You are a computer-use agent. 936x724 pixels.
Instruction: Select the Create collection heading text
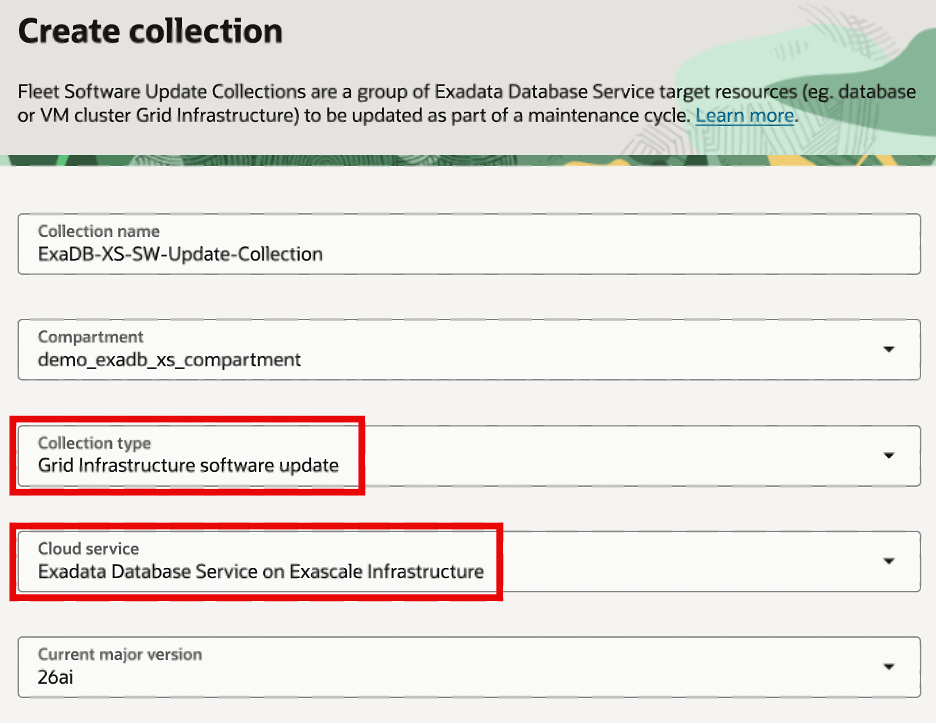coord(150,31)
